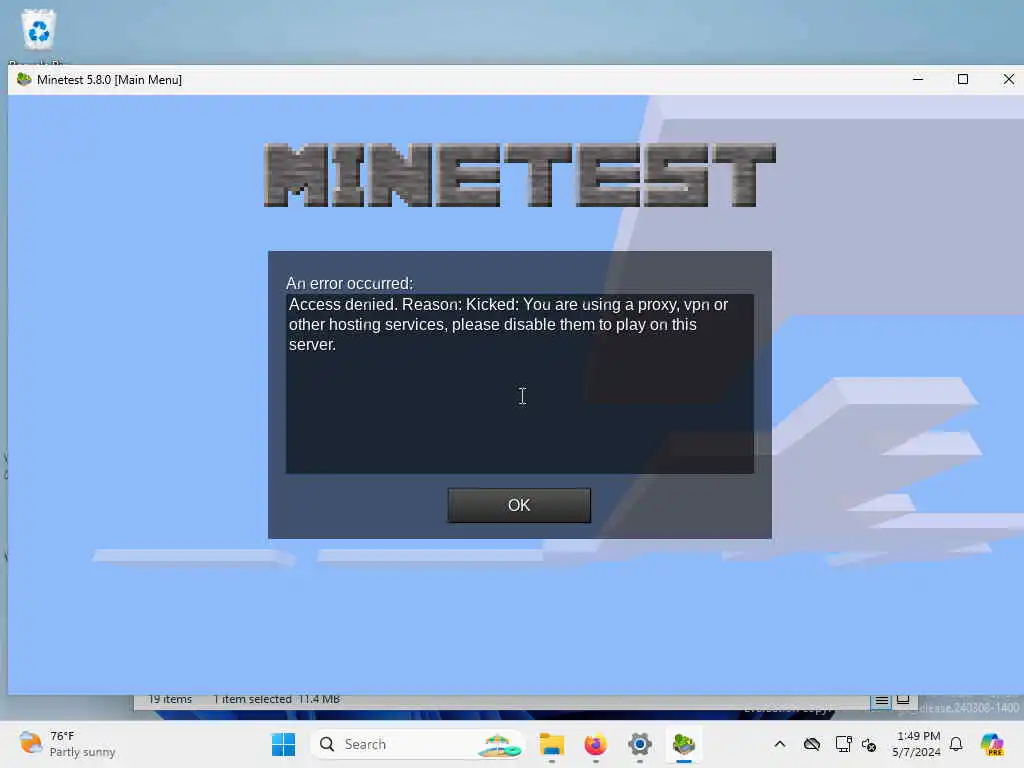Screen dimensions: 1024x768
Task: Minimize the Minetest window
Action: [918, 80]
